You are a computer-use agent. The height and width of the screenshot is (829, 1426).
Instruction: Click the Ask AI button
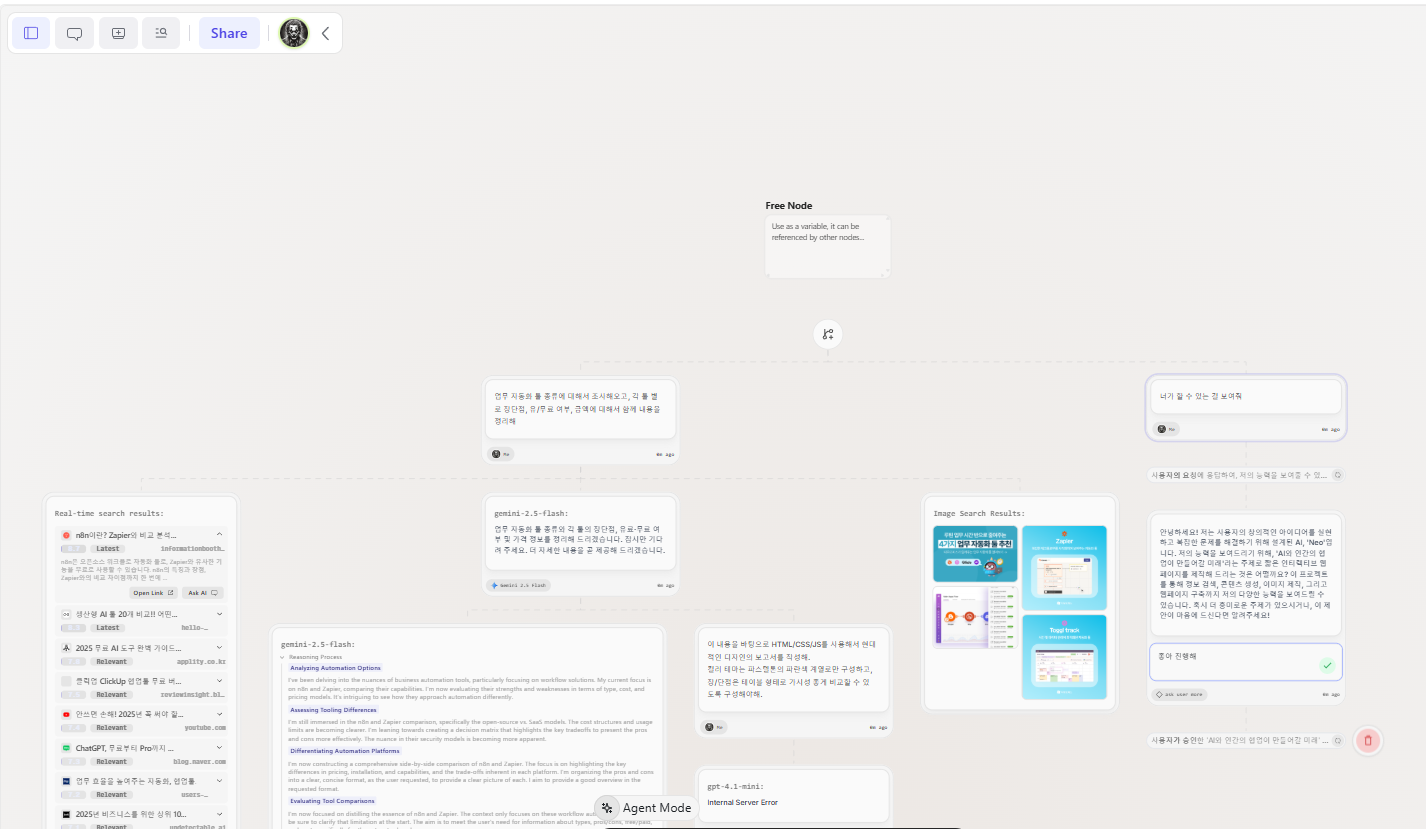point(203,593)
